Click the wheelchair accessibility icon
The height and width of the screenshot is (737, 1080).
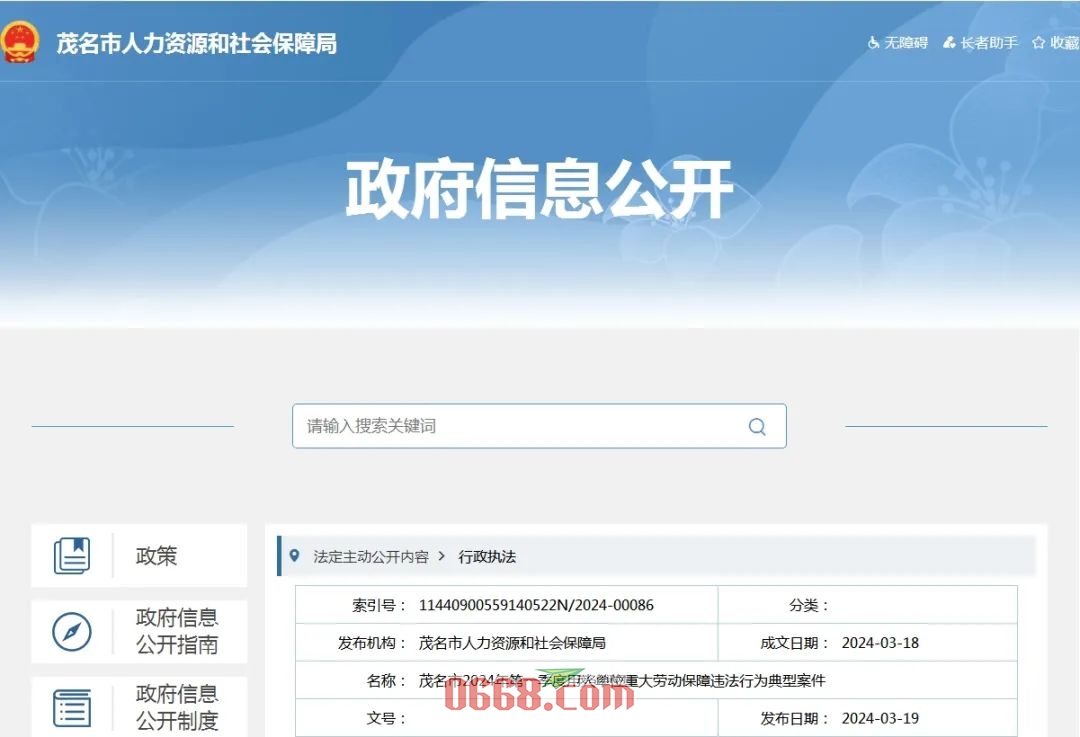pyautogui.click(x=873, y=43)
